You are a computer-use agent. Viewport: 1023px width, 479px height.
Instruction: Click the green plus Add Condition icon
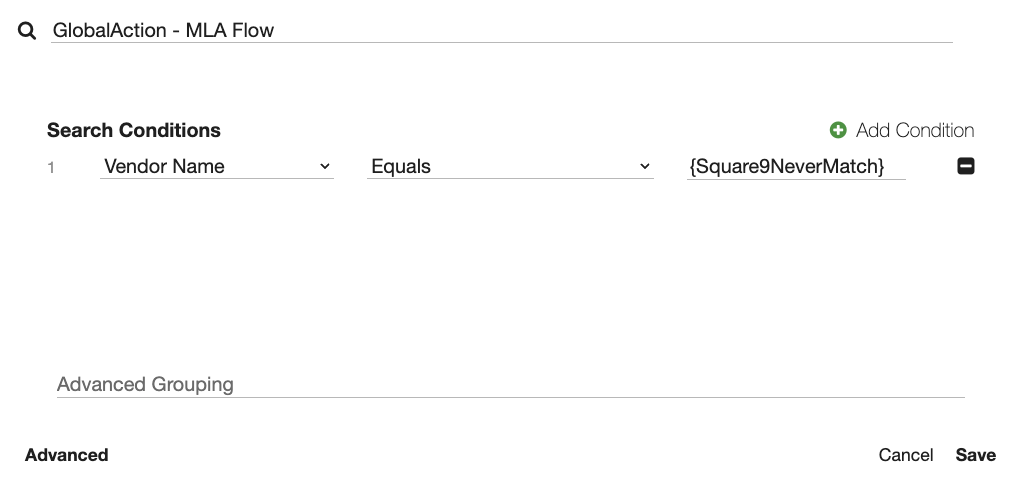click(838, 130)
